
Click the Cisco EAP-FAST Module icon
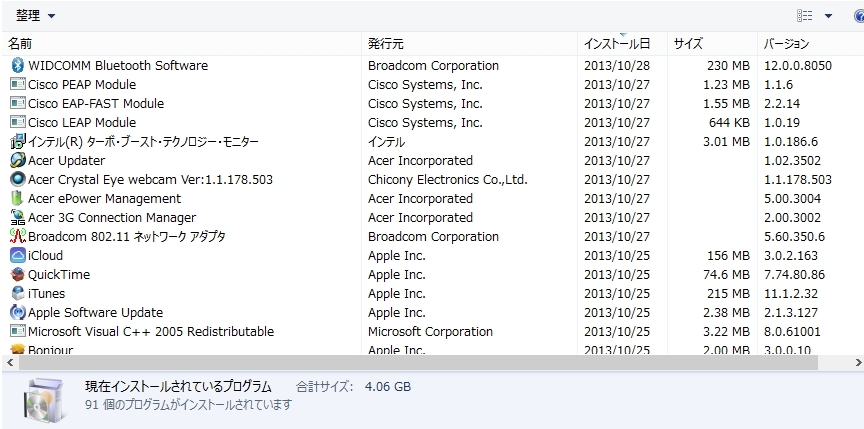pos(18,104)
